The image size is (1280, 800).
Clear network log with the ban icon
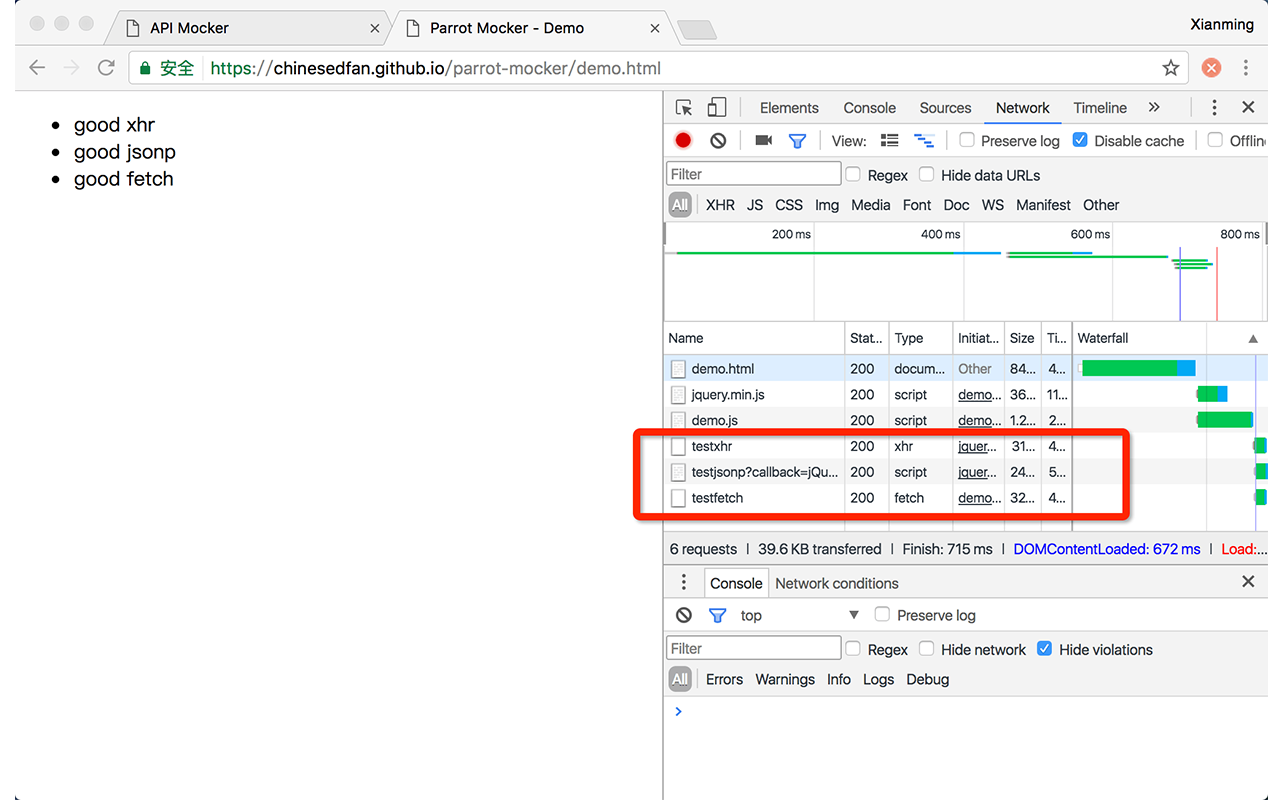(718, 141)
